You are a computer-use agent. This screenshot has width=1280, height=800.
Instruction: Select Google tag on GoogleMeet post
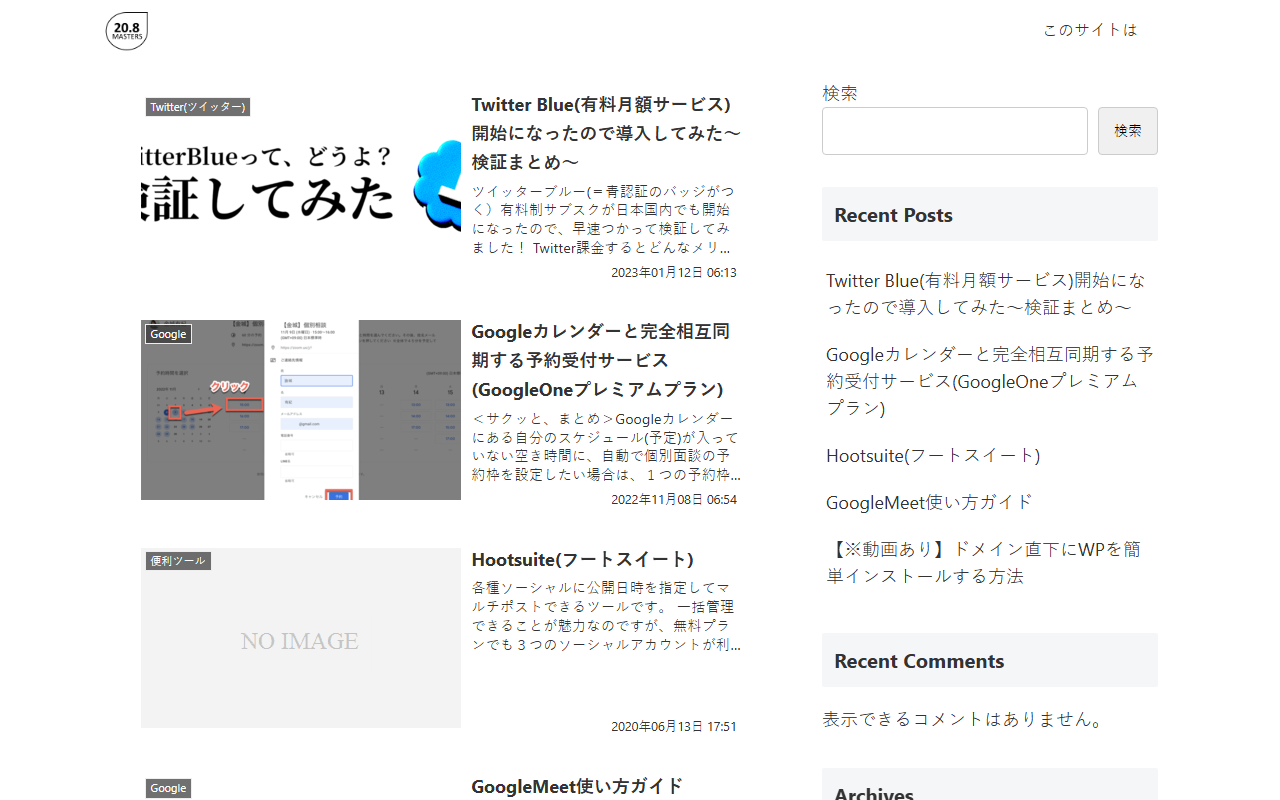(x=168, y=789)
